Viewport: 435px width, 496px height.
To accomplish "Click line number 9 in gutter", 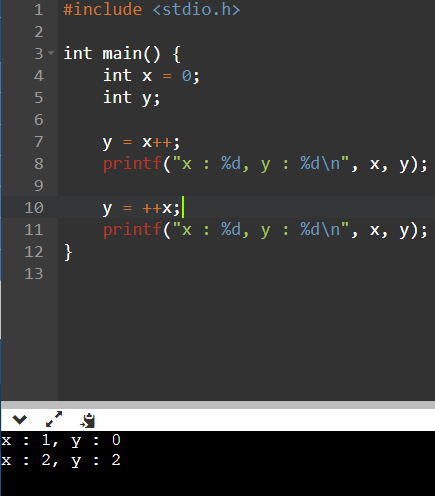I will pyautogui.click(x=39, y=186).
